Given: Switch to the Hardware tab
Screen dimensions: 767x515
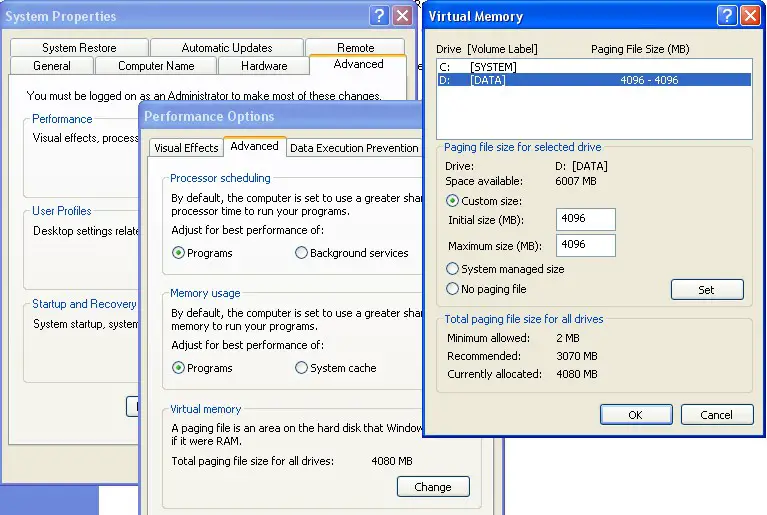Looking at the screenshot, I should coord(264,66).
